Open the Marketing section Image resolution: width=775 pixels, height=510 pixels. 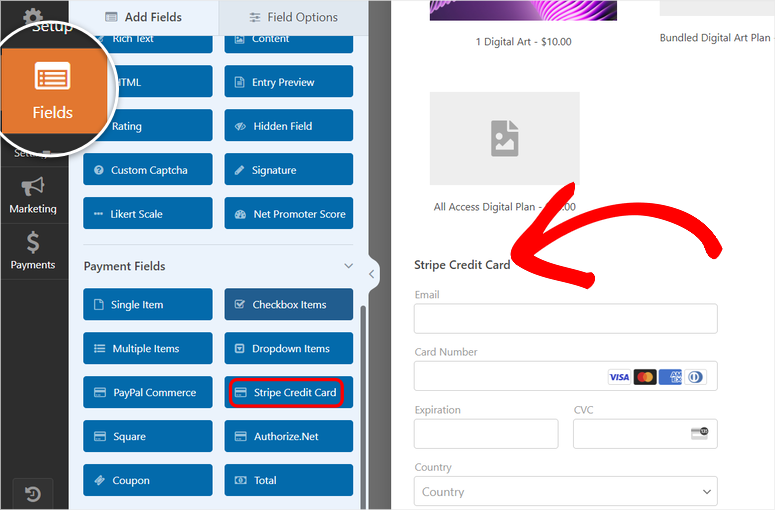pos(33,196)
